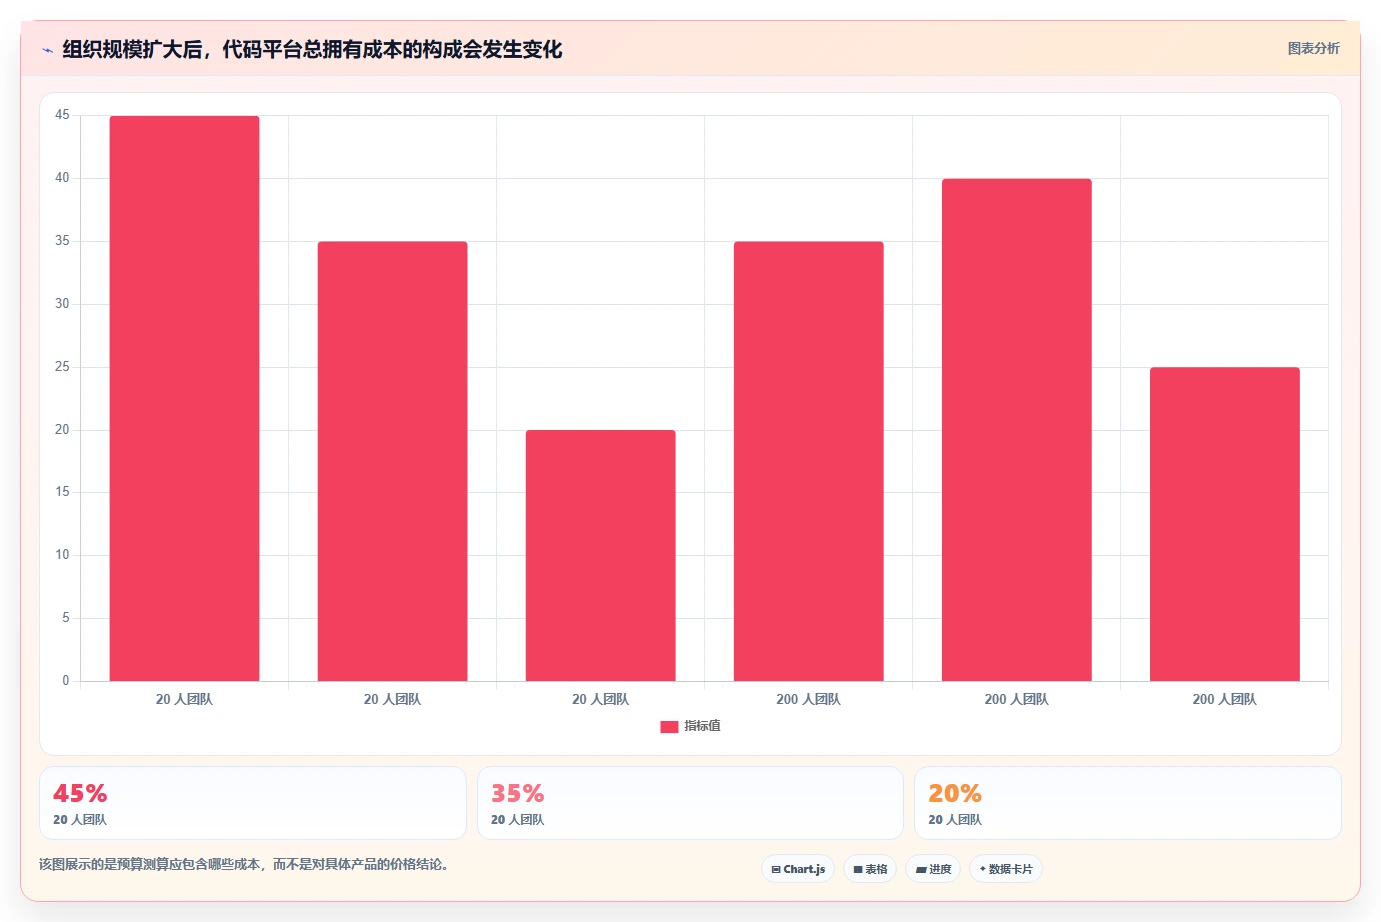Click the tallest bar reaching 45
The width and height of the screenshot is (1381, 922).
coord(184,399)
